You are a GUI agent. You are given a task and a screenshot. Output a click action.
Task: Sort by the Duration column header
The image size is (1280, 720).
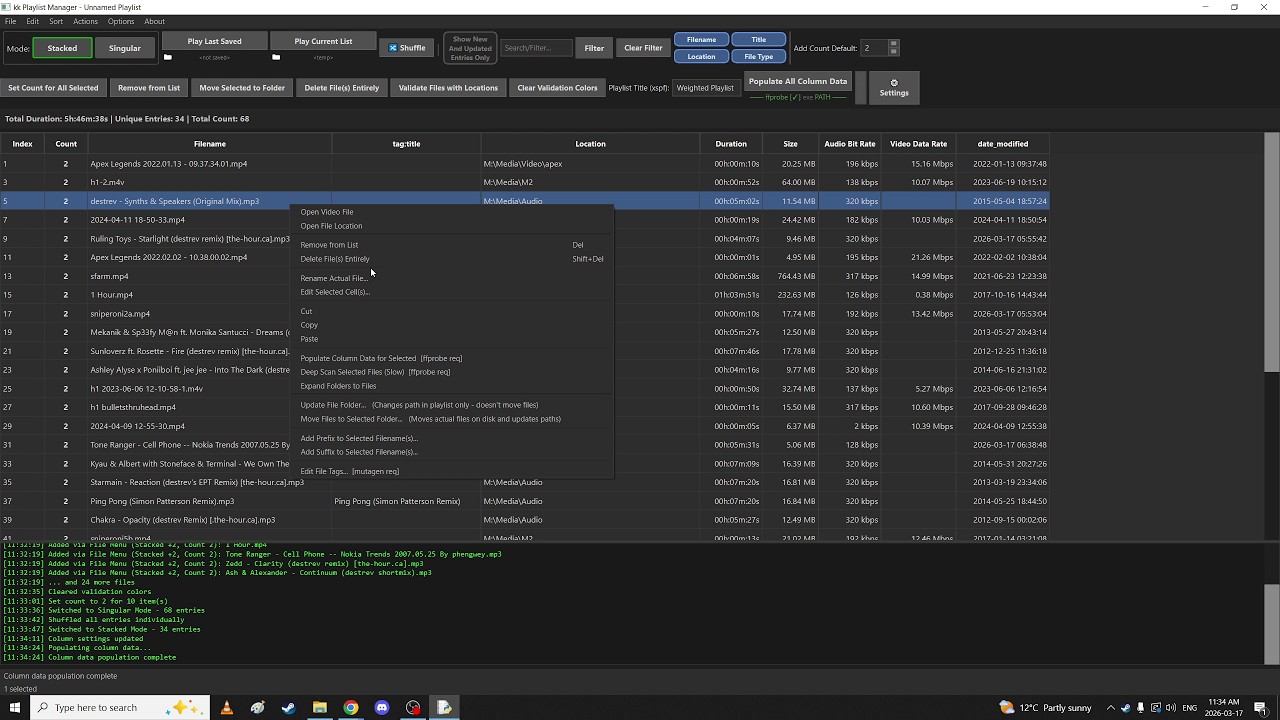(x=731, y=144)
